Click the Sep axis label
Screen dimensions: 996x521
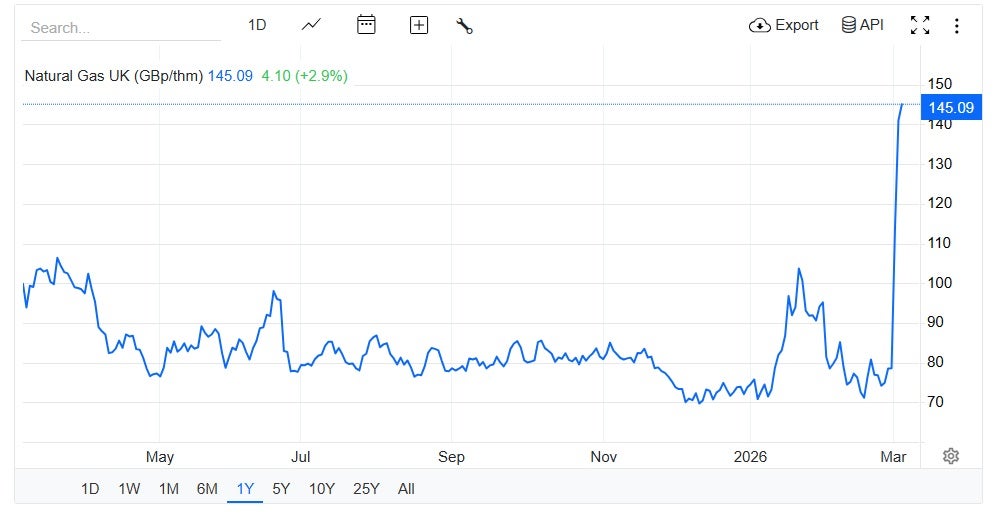tap(451, 457)
